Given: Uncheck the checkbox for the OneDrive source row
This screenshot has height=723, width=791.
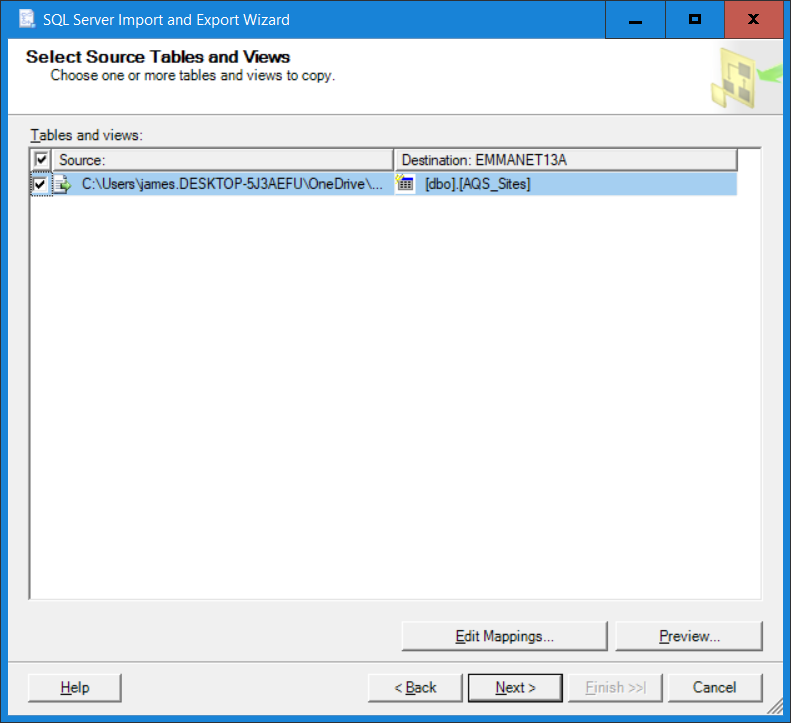Looking at the screenshot, I should click(x=40, y=184).
